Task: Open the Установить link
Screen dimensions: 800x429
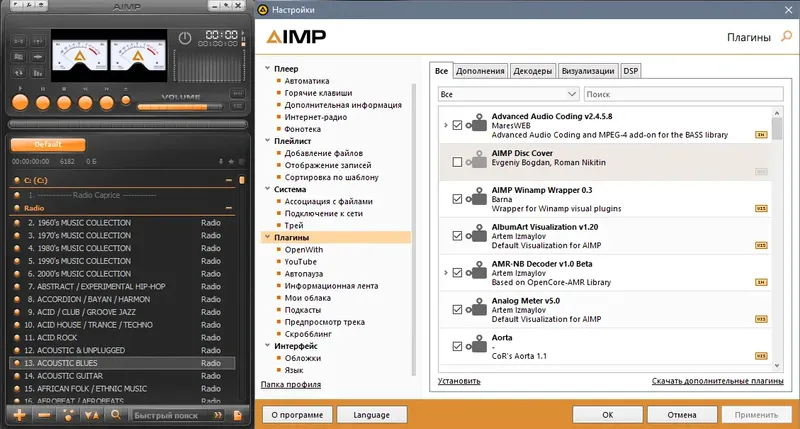Action: (459, 381)
